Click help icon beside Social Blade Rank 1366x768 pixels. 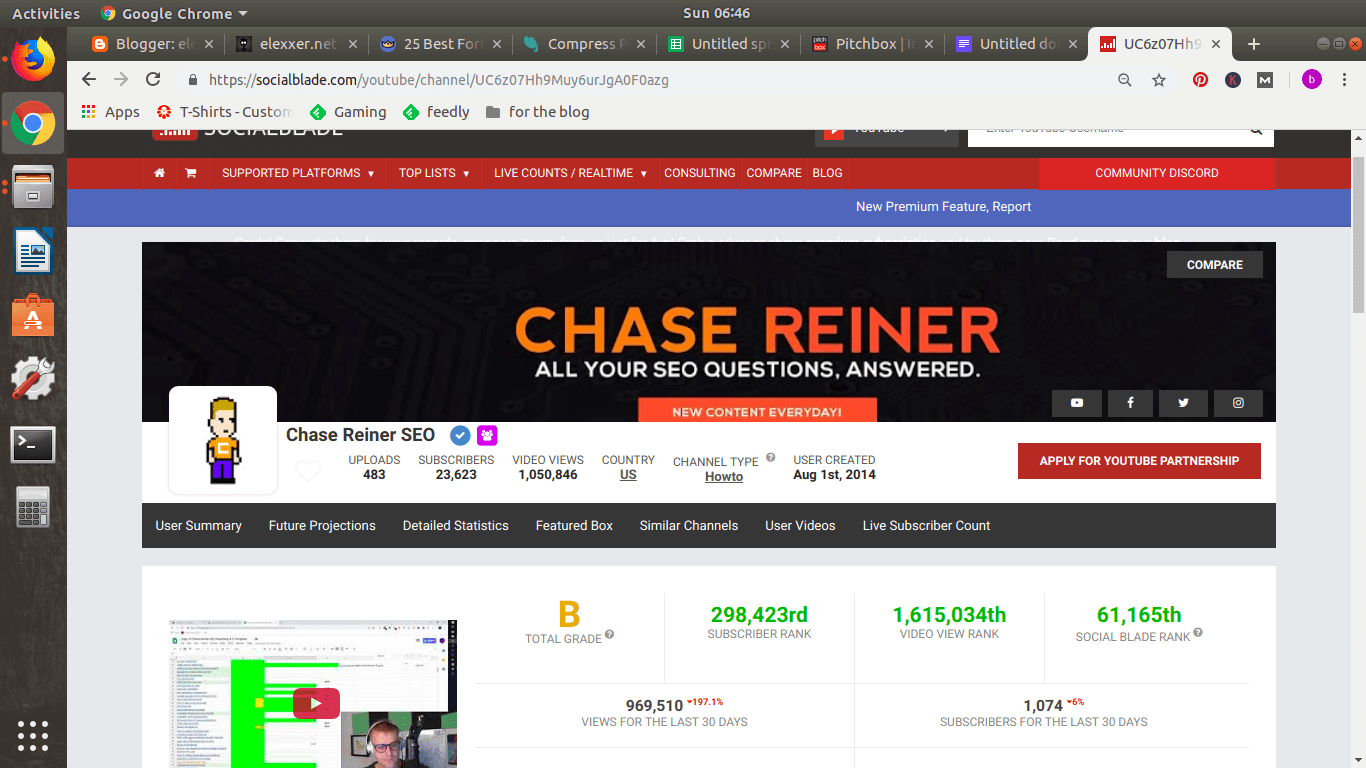click(x=1198, y=633)
